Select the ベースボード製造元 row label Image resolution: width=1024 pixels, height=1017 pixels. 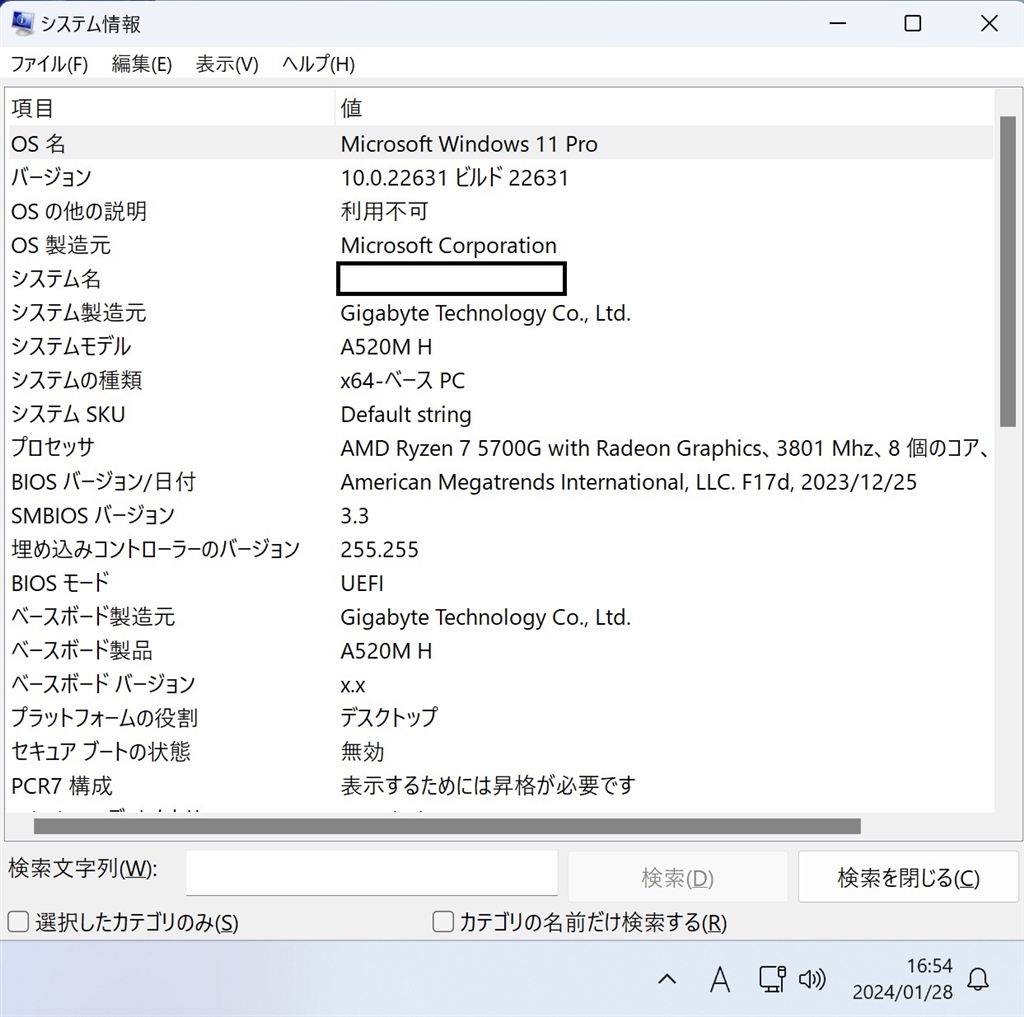coord(93,617)
